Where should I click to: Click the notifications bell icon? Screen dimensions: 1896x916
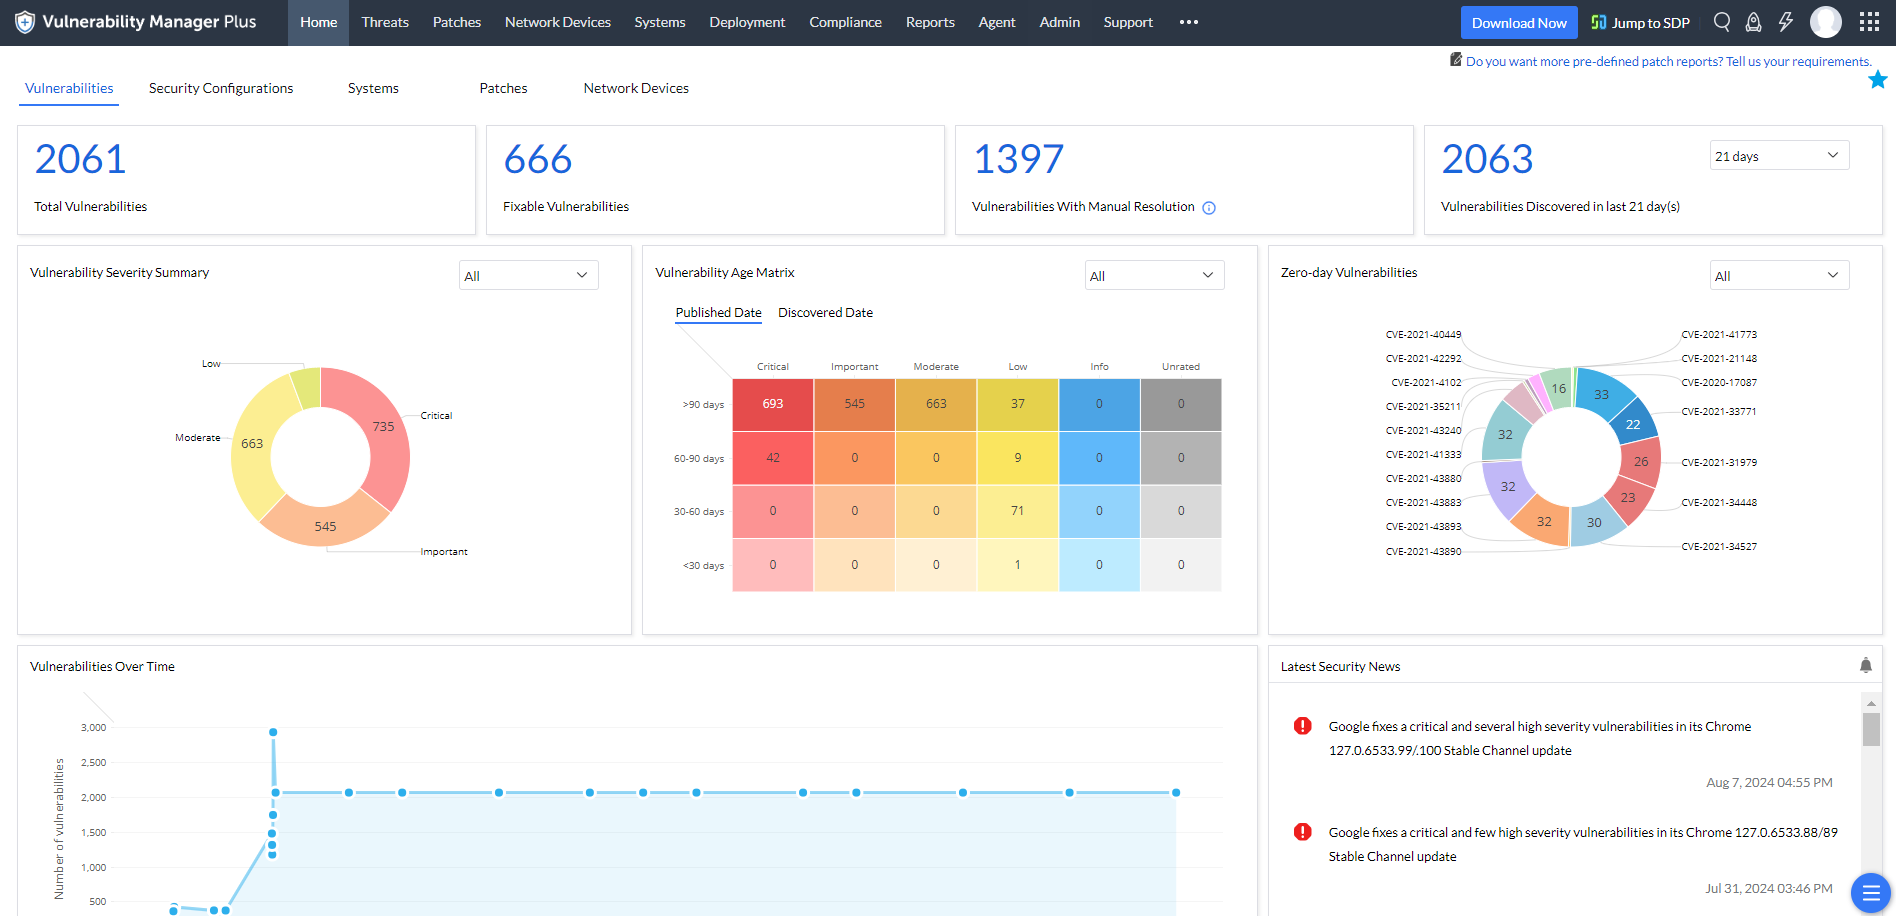(1753, 21)
